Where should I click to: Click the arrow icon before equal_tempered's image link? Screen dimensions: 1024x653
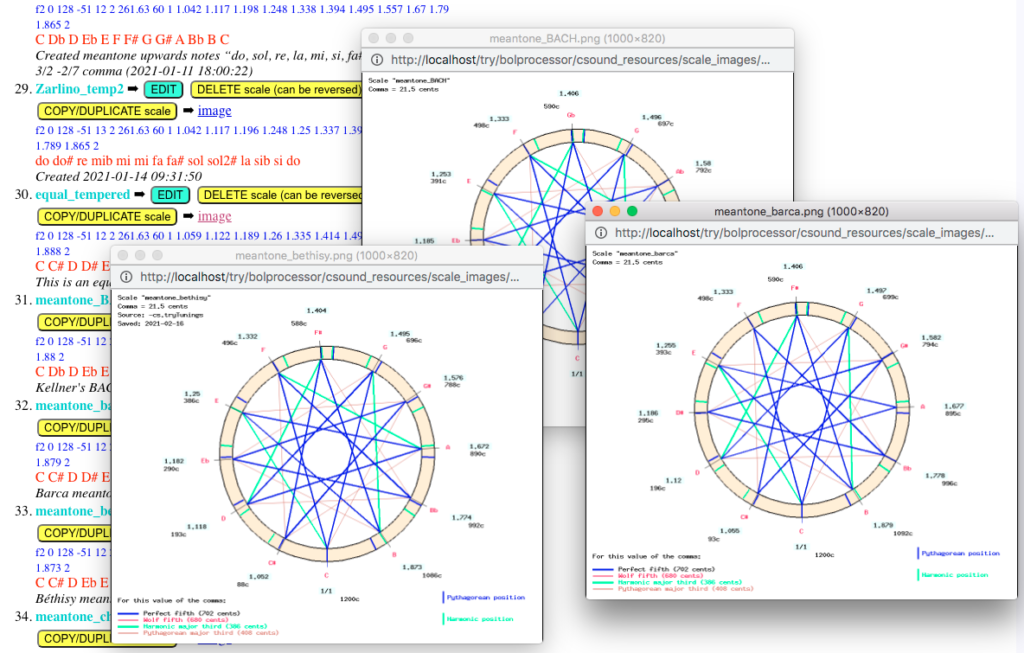(188, 216)
